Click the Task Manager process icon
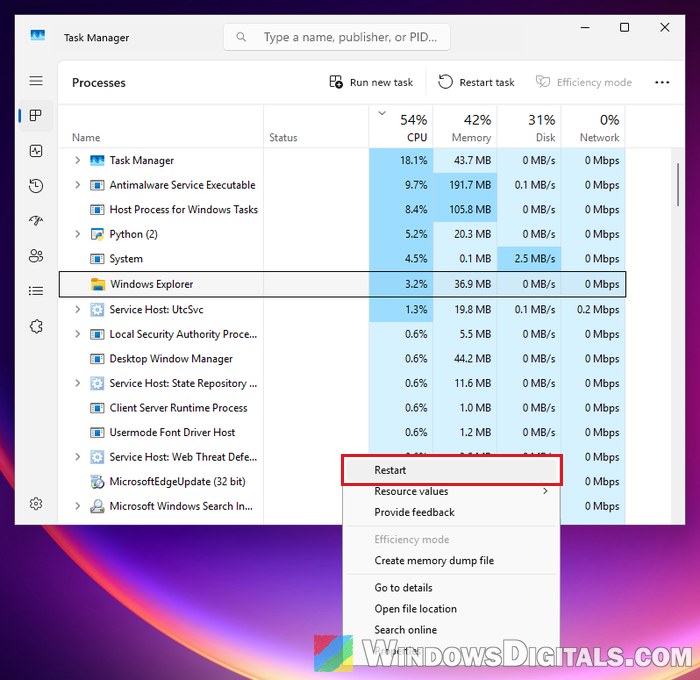This screenshot has width=700, height=680. point(97,160)
